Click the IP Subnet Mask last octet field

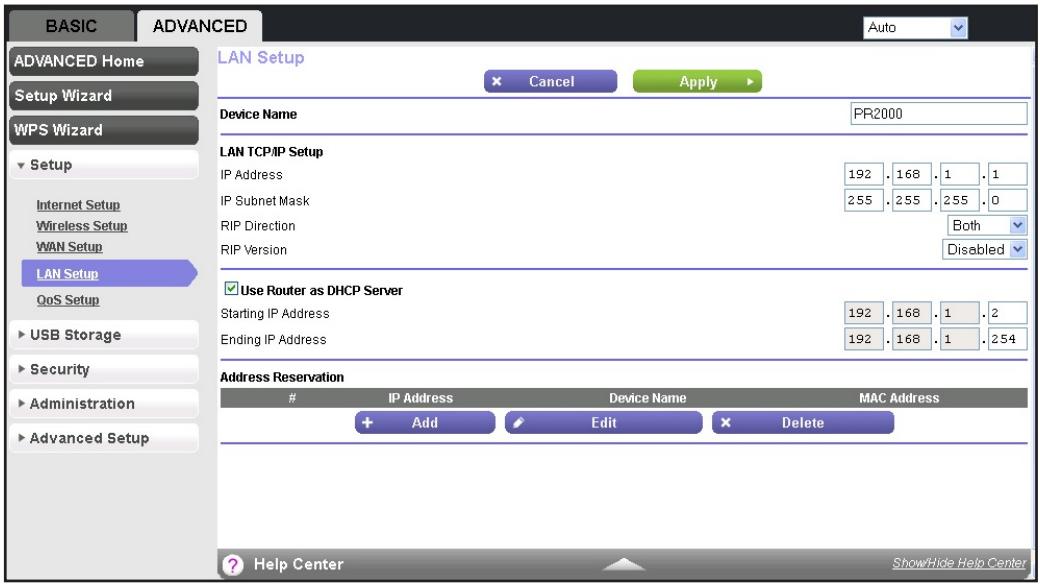(x=1008, y=200)
